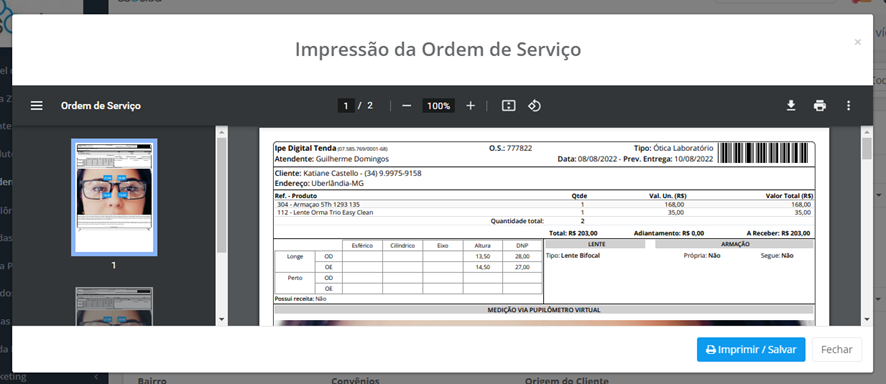Viewport: 886px width, 384px height.
Task: Click the Imprimir / Salvar button
Action: 751,350
